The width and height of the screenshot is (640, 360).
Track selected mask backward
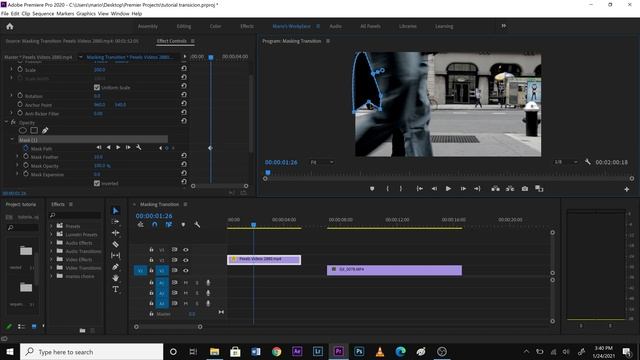coord(109,147)
